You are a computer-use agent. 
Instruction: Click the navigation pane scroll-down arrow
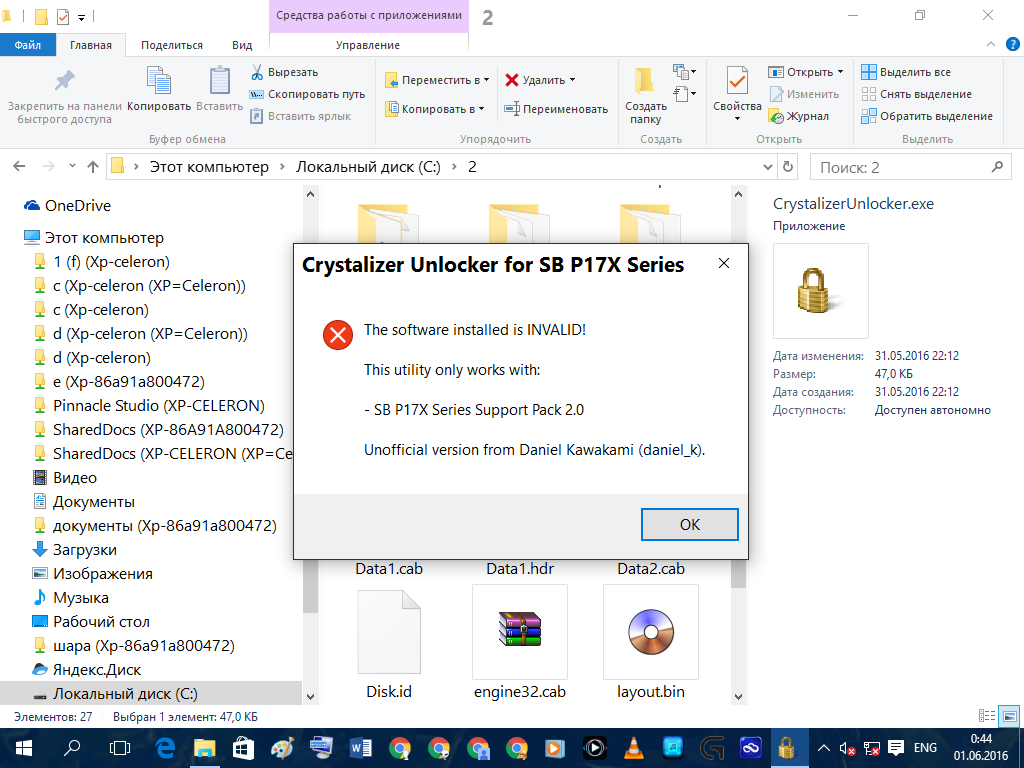[310, 696]
